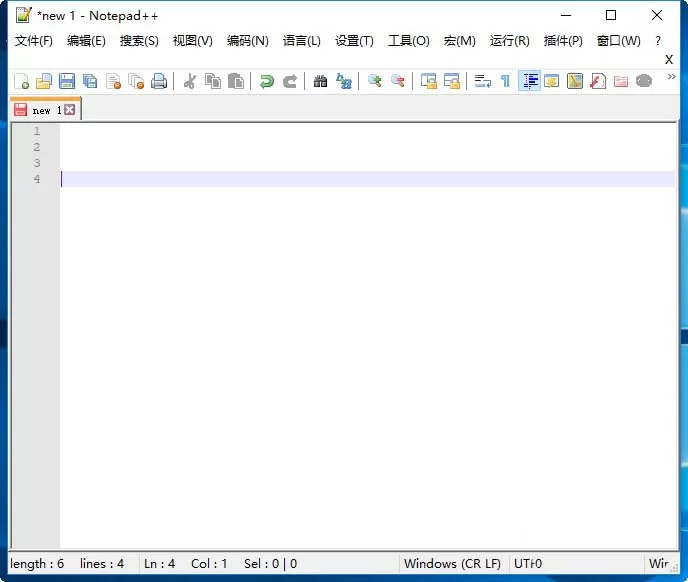This screenshot has width=688, height=582.
Task: Open Find with the binoculars icon
Action: coord(320,82)
